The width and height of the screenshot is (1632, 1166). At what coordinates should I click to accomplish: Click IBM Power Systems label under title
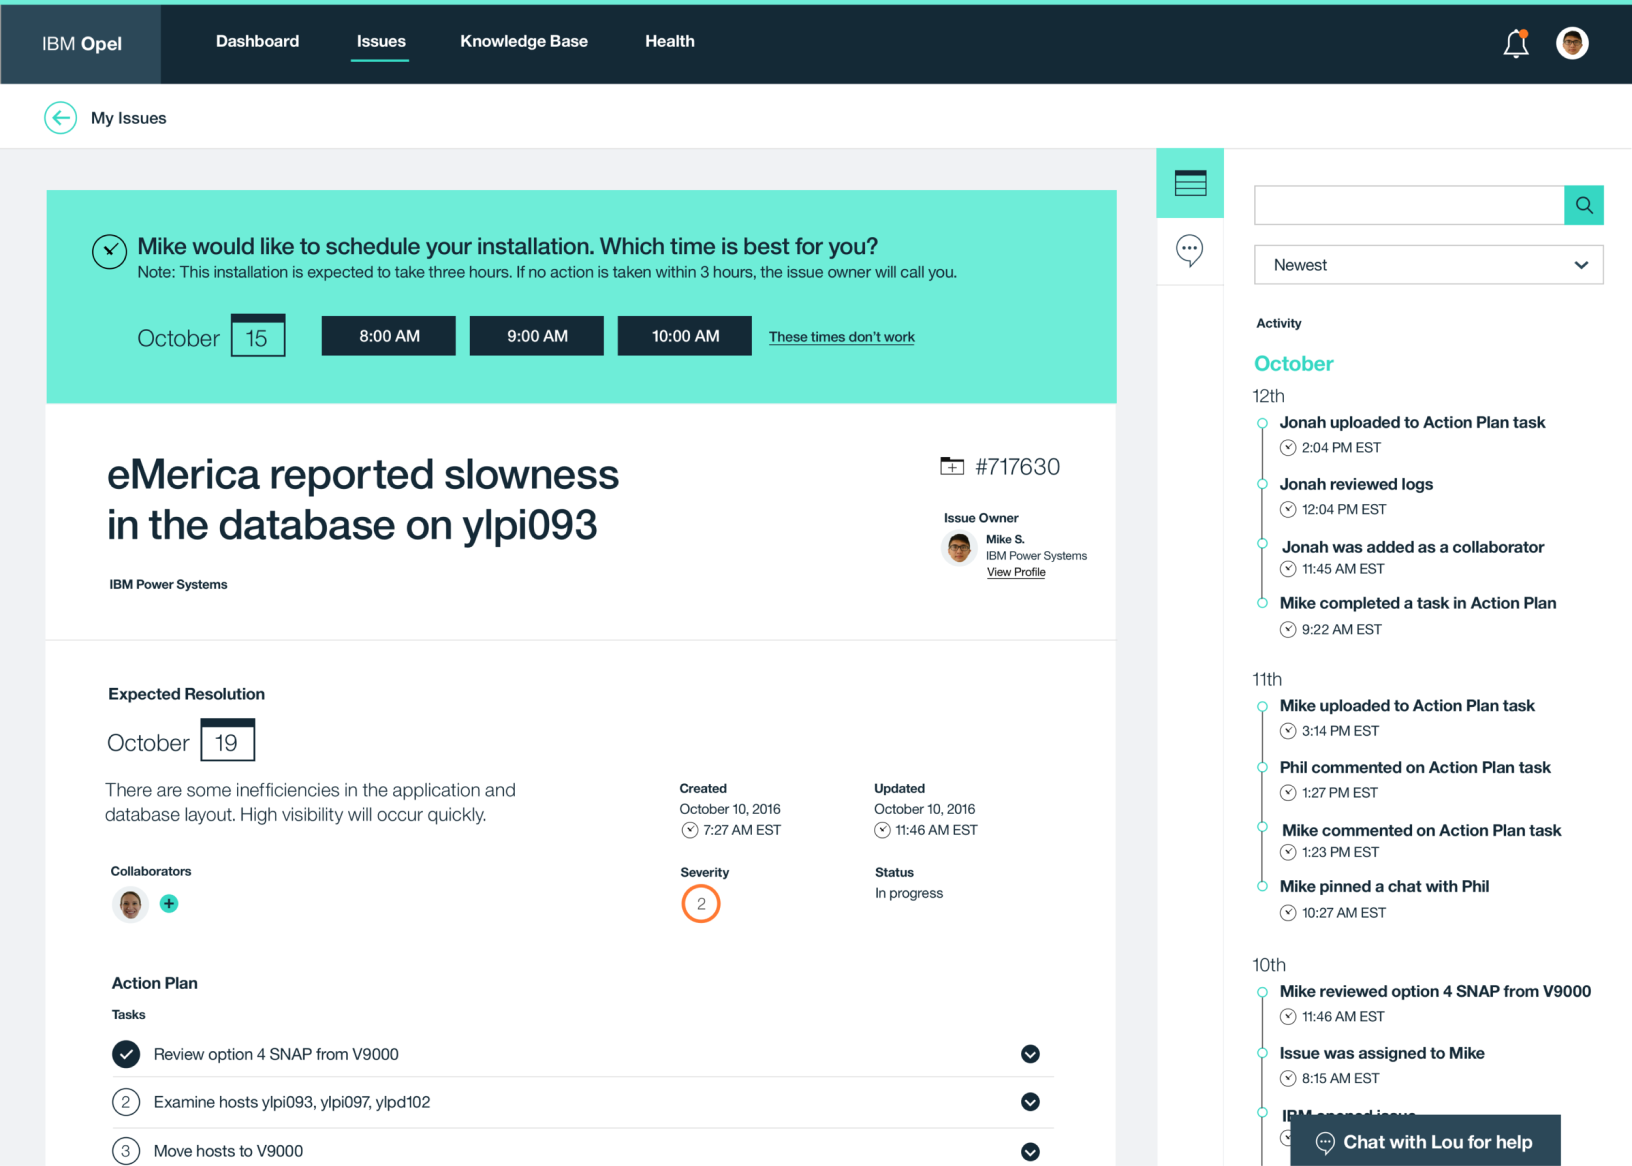pyautogui.click(x=168, y=584)
